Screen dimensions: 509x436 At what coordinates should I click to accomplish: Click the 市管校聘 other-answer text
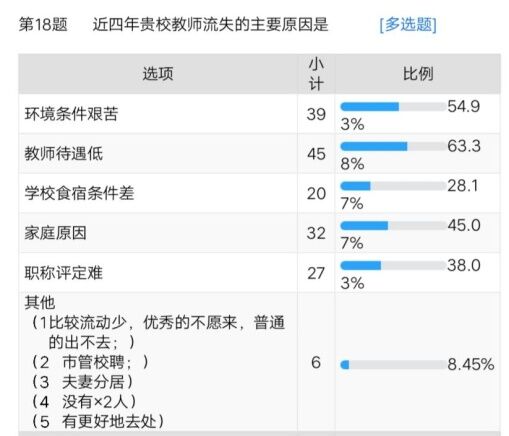93,362
